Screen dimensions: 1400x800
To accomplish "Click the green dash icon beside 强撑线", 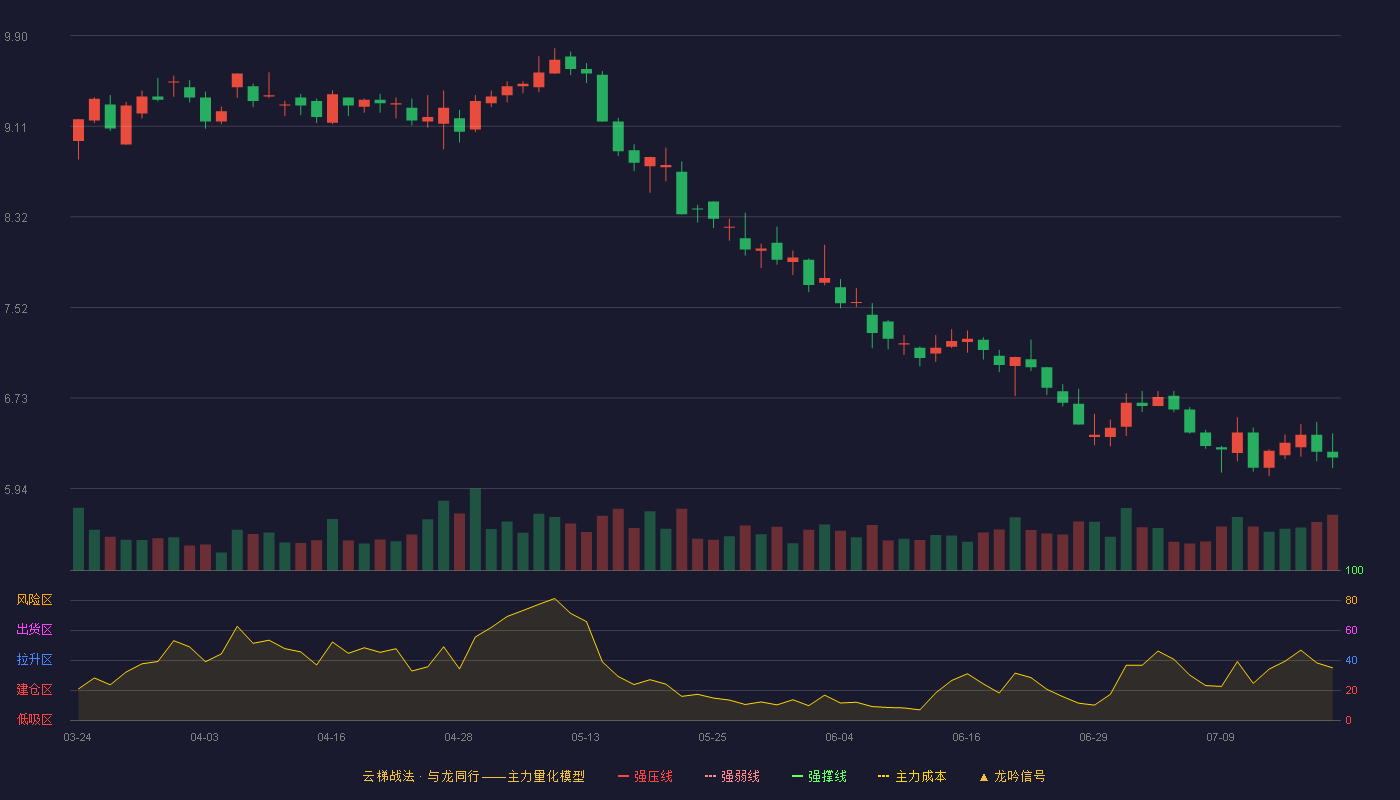I will point(797,776).
